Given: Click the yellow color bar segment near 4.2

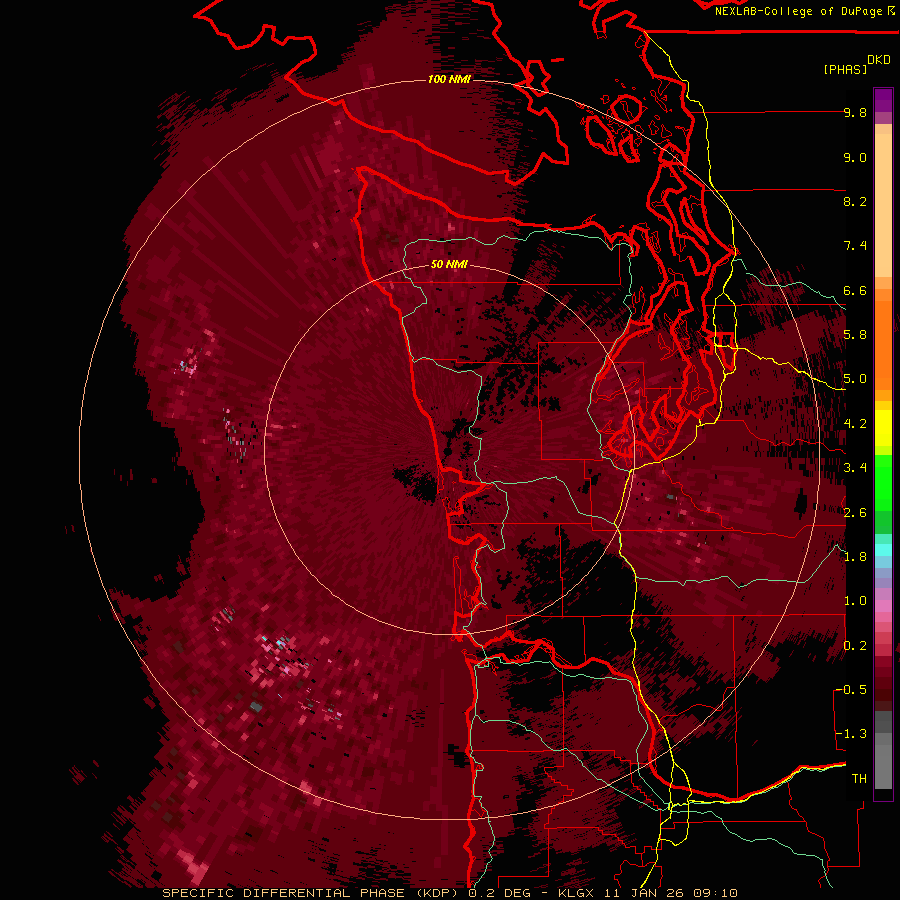Looking at the screenshot, I should point(883,428).
